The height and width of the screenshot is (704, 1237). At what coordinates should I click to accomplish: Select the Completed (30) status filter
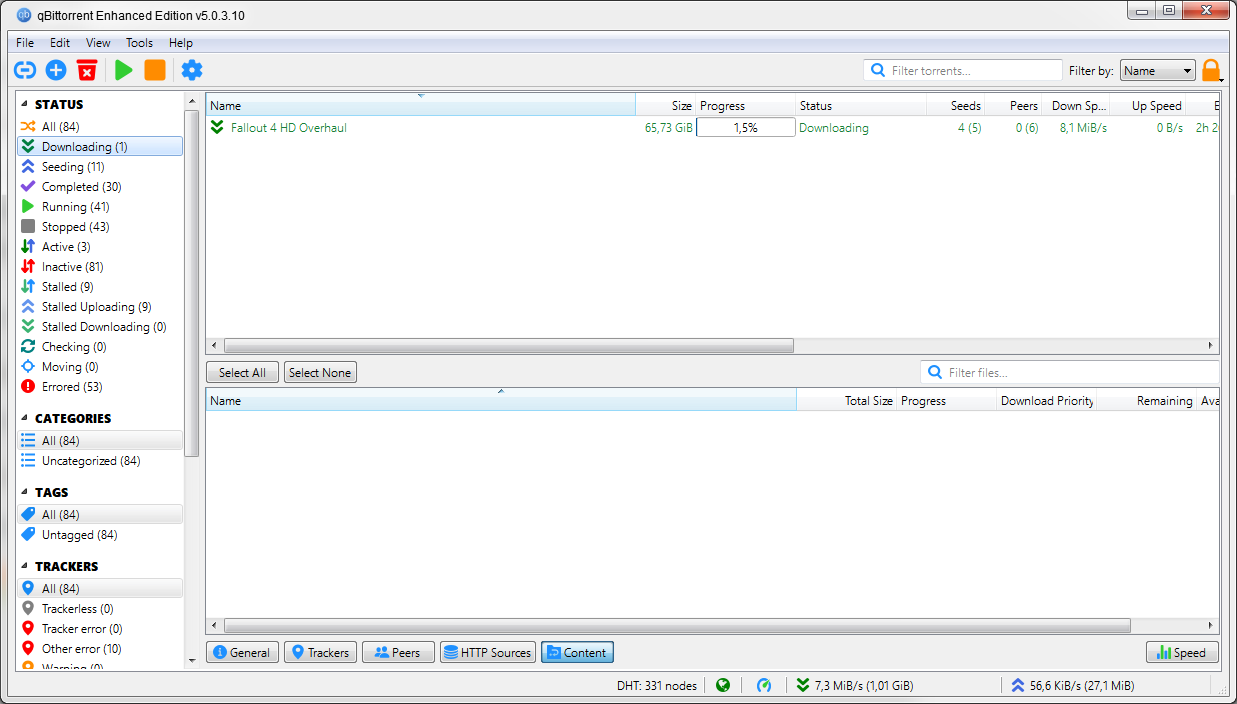[100, 186]
